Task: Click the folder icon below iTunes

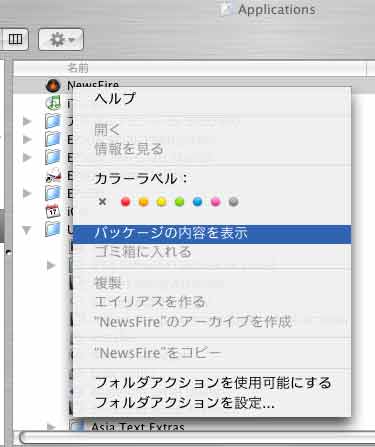Action: (53, 121)
